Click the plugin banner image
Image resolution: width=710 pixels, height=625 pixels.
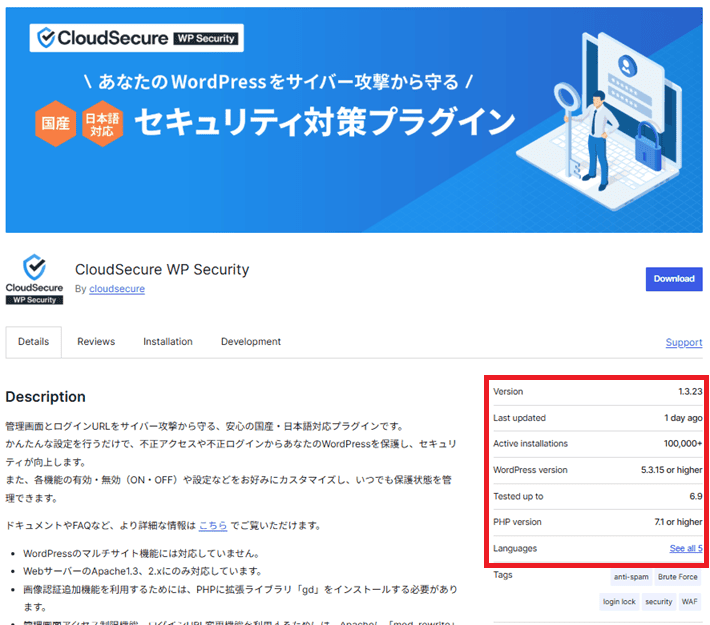[354, 120]
